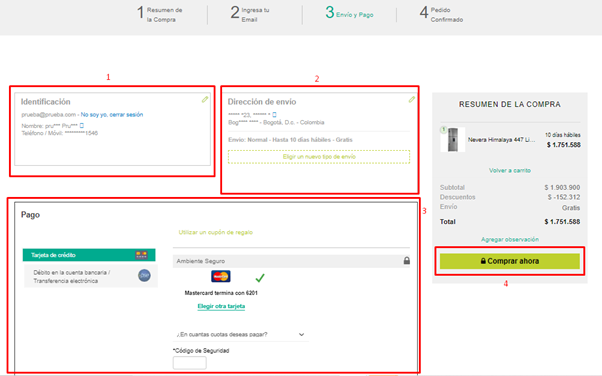This screenshot has width=602, height=376.
Task: Click the Código de Seguridad input field
Action: coord(190,363)
